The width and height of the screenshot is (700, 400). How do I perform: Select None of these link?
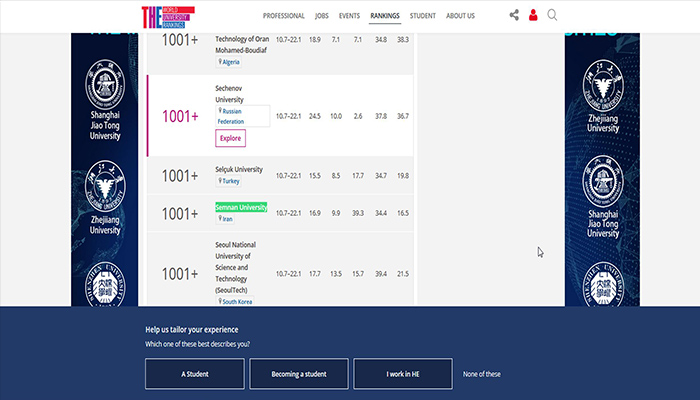[x=481, y=374]
